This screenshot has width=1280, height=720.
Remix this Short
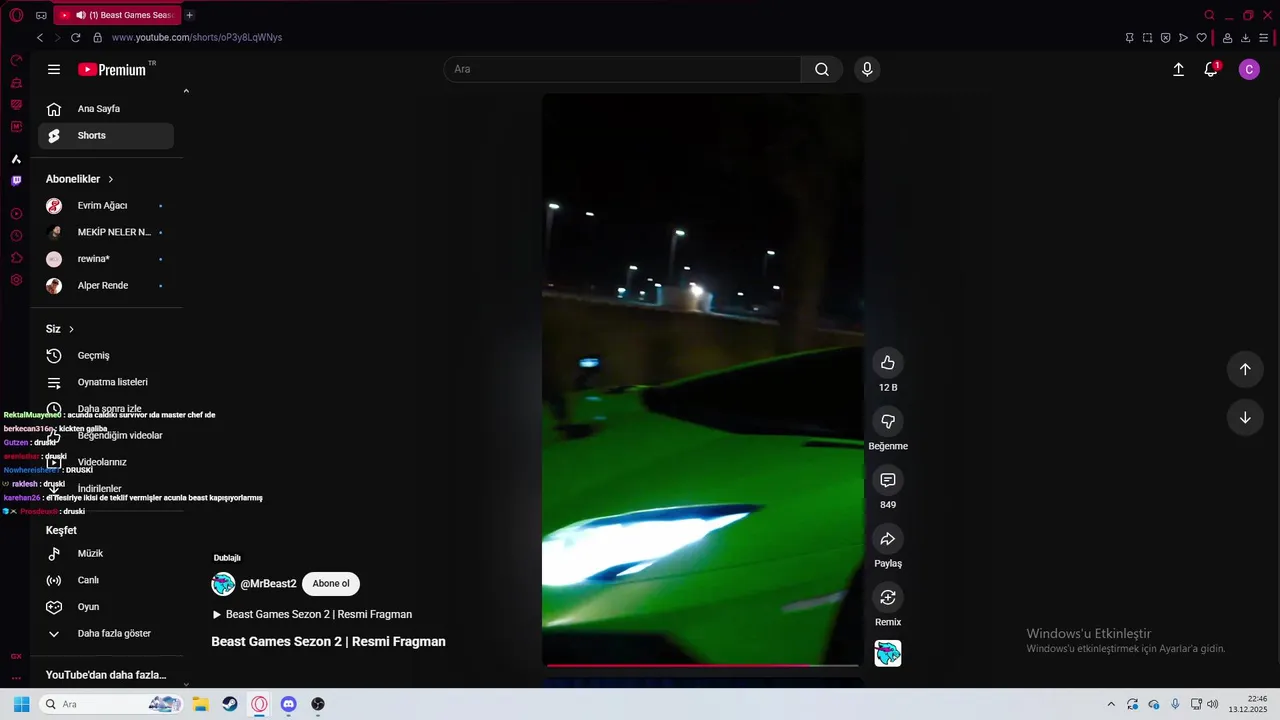tap(888, 598)
